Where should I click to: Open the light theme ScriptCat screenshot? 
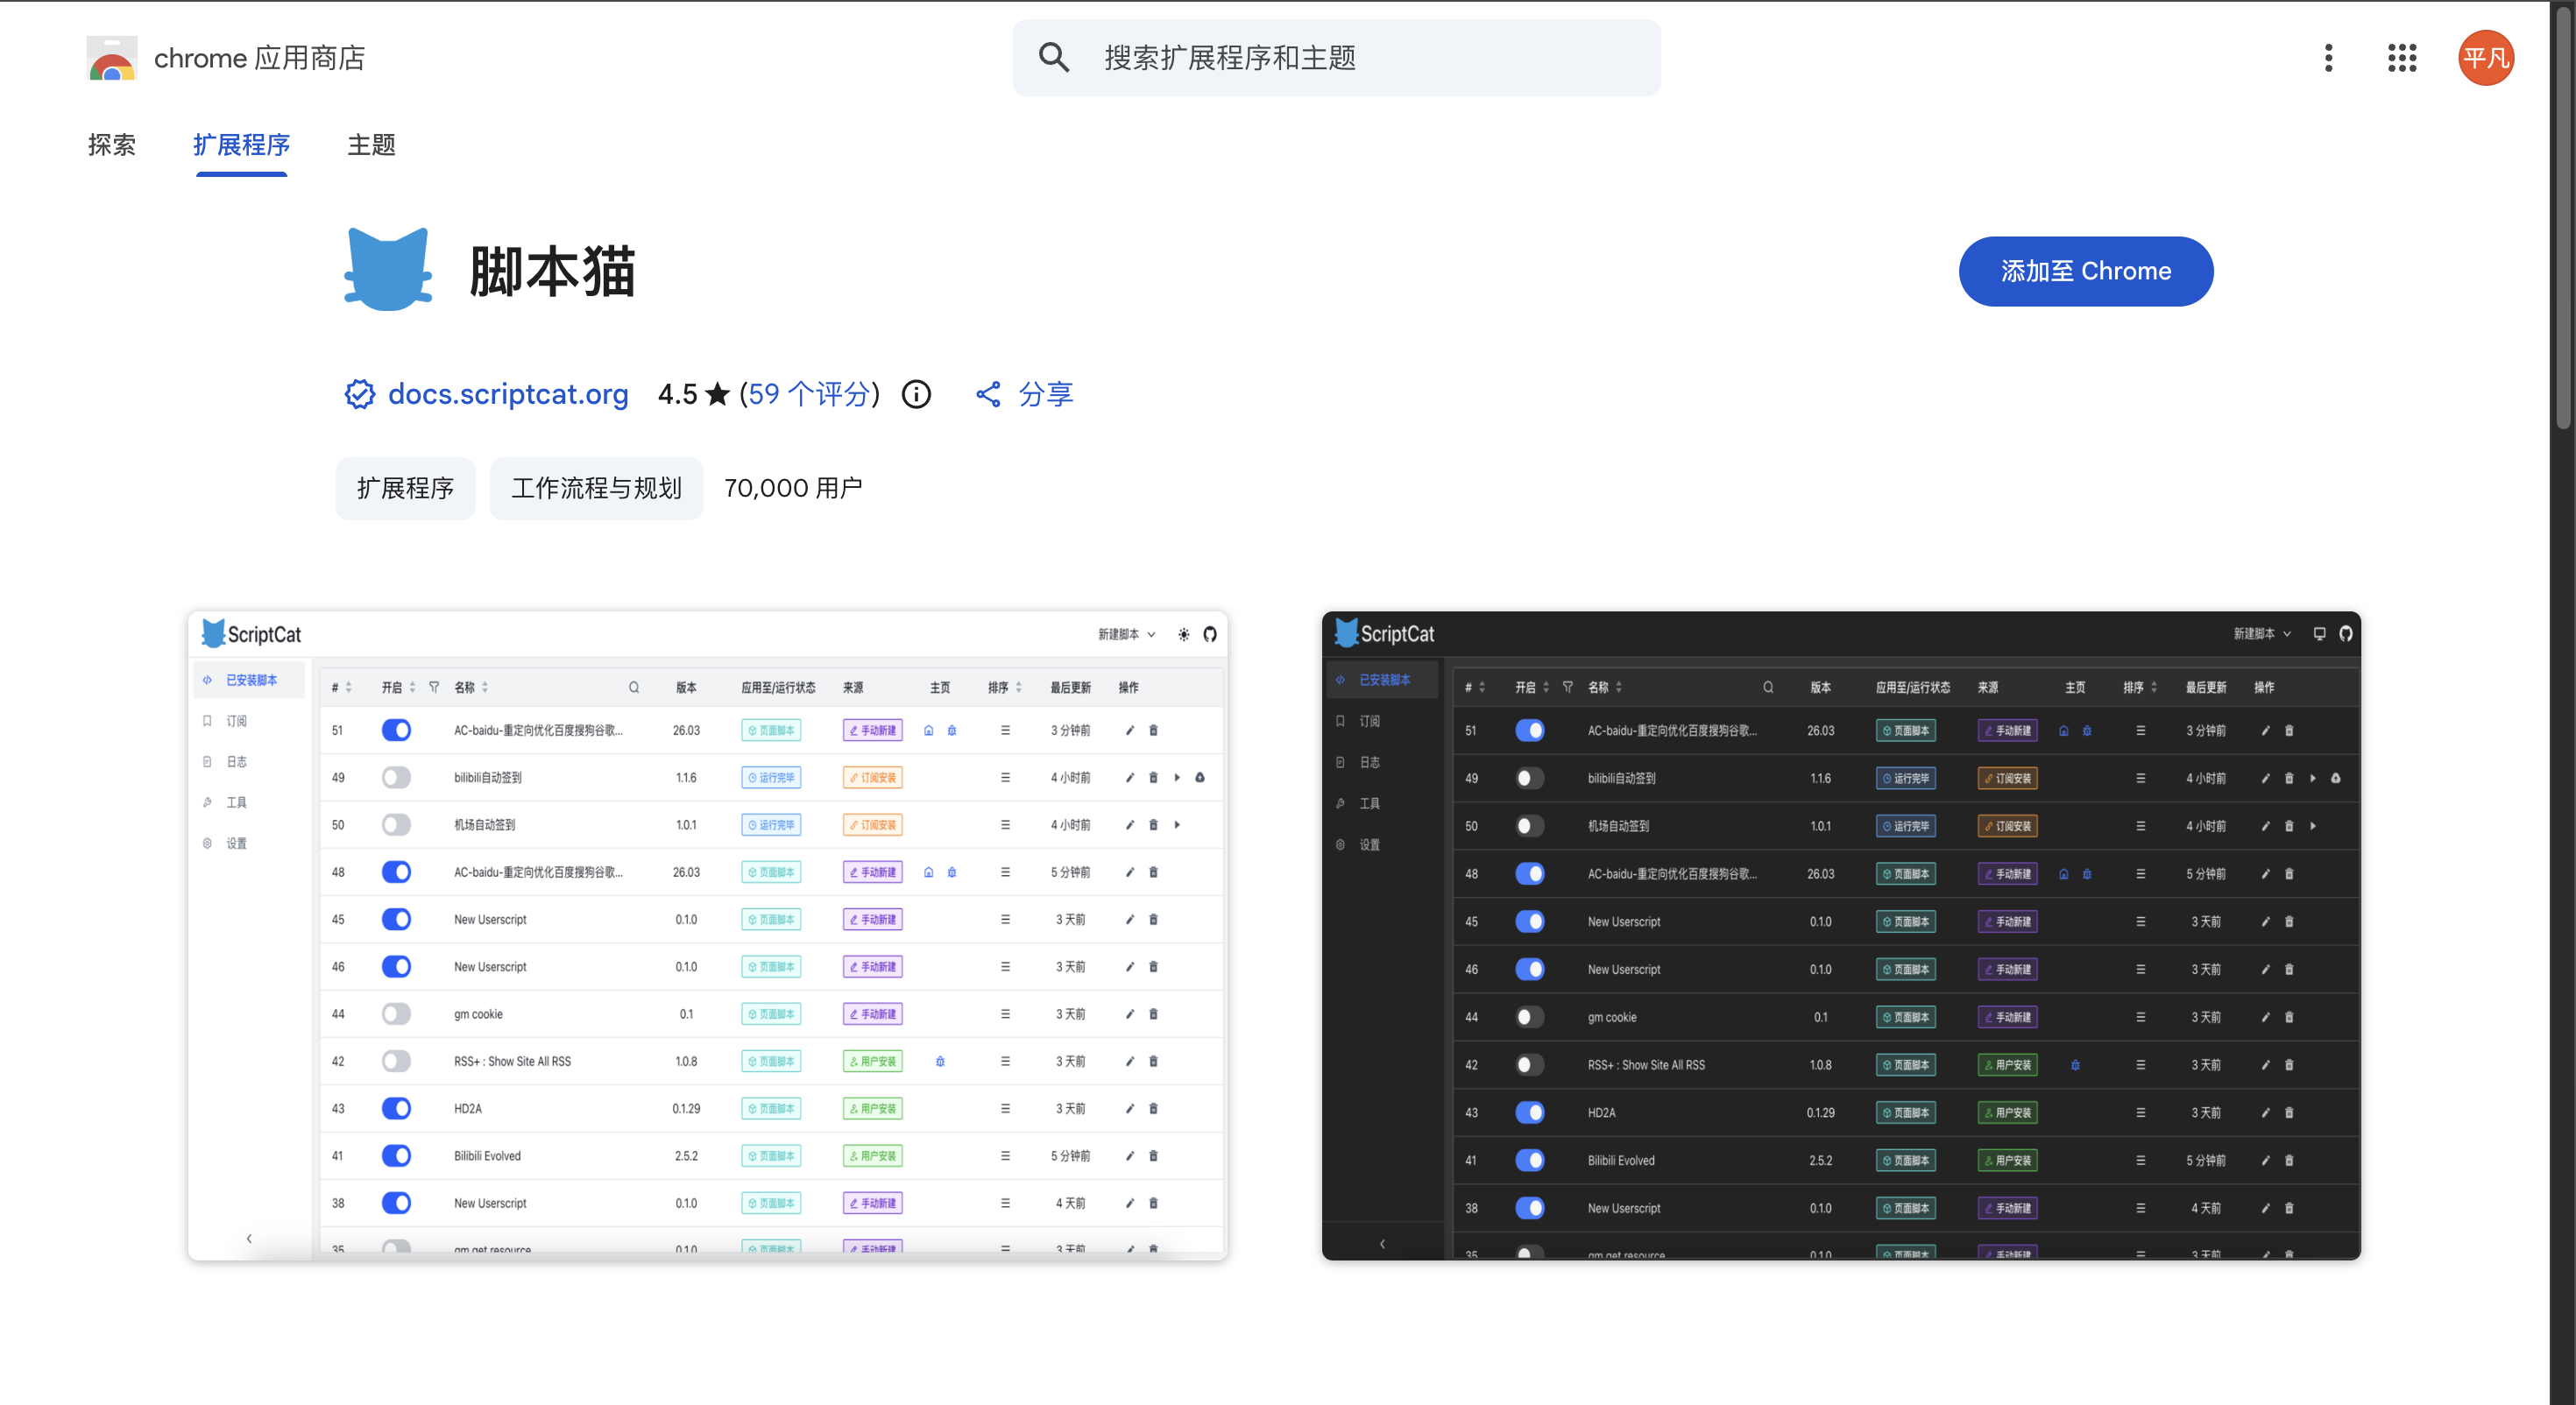pos(707,935)
